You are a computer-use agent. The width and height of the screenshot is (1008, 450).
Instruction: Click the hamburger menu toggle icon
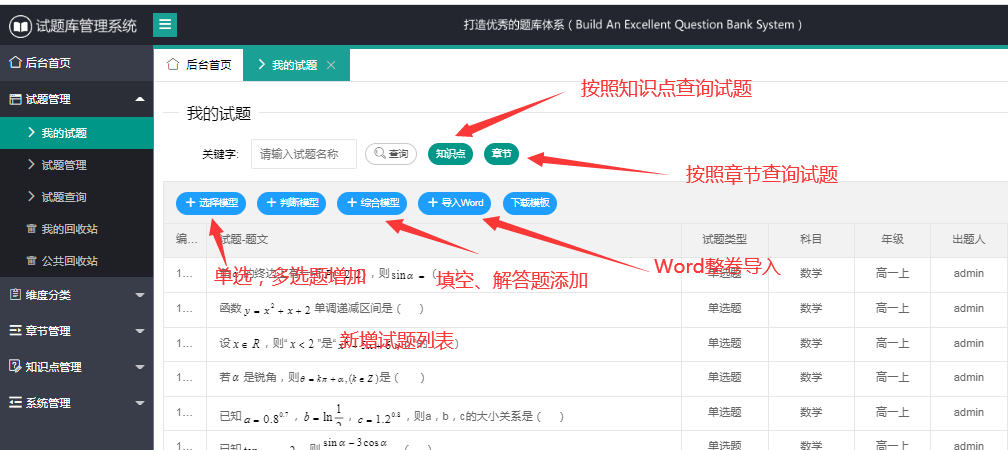(x=165, y=25)
